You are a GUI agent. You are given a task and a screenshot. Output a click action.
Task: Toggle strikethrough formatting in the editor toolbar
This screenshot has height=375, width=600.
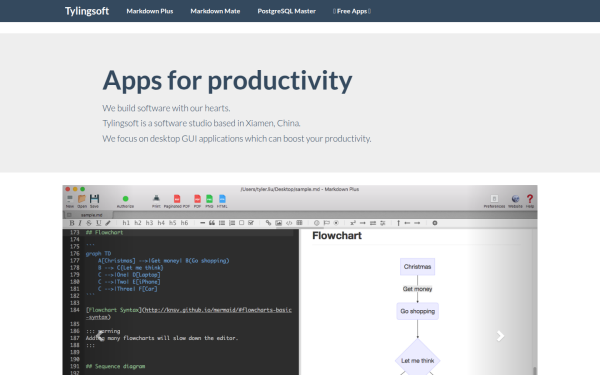click(89, 223)
